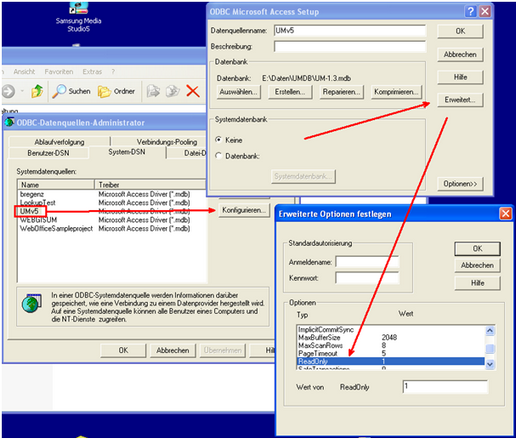Open Erweitert advanced options
The width and height of the screenshot is (516, 439).
(460, 100)
